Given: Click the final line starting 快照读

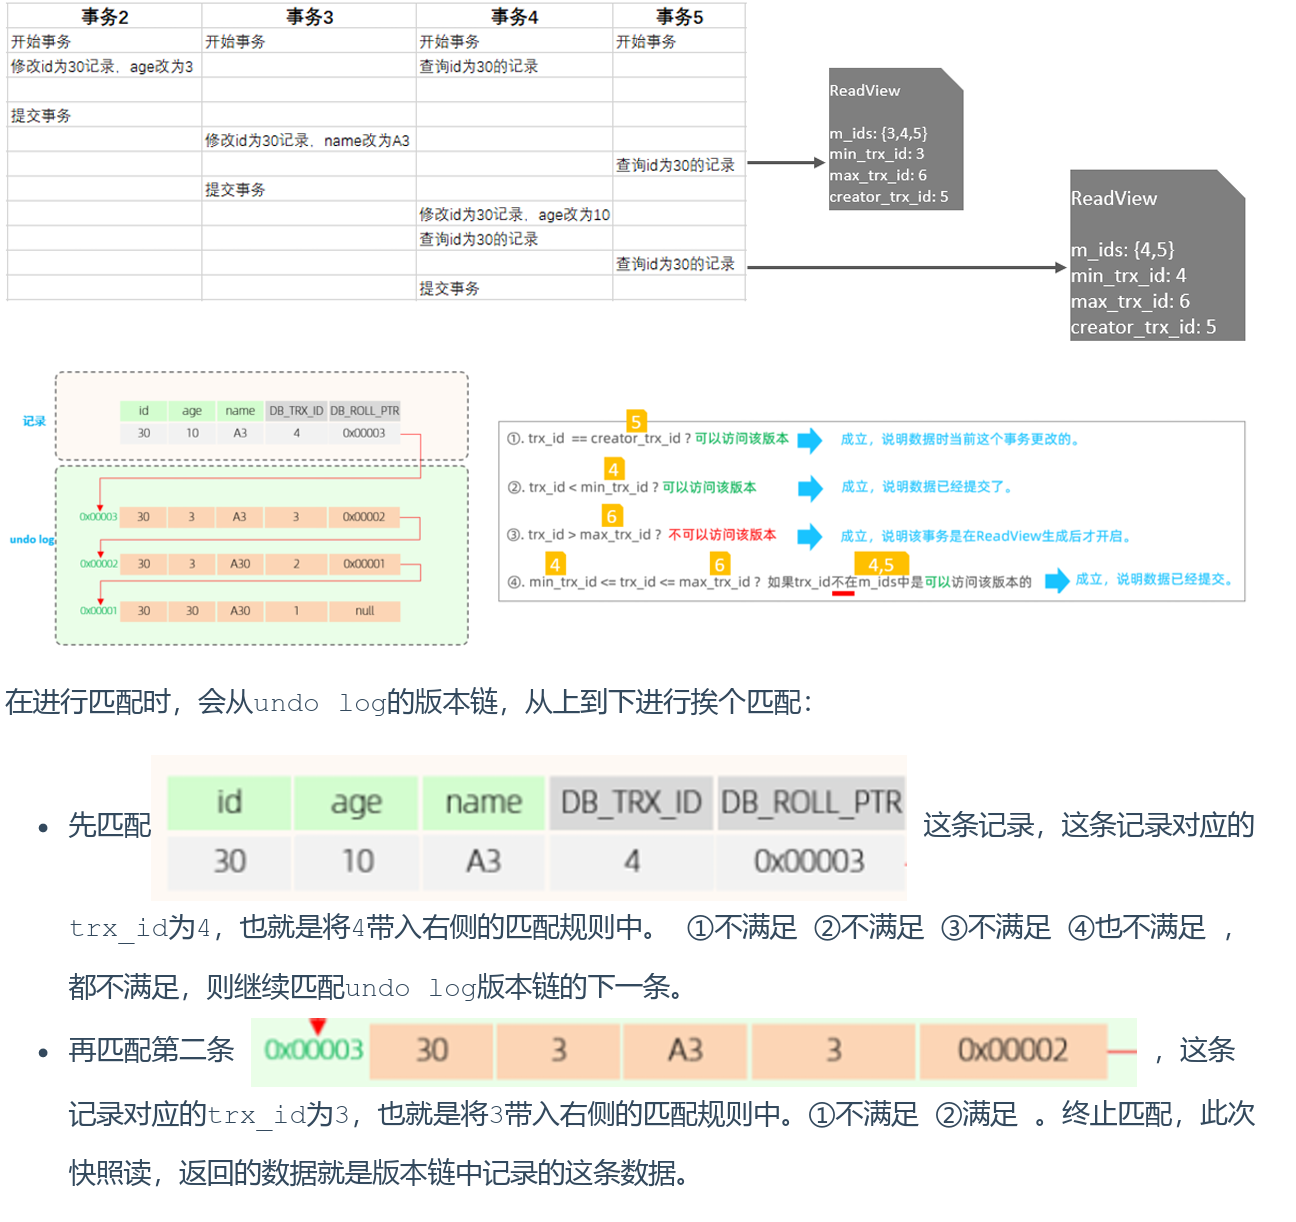Looking at the screenshot, I should click(x=380, y=1173).
